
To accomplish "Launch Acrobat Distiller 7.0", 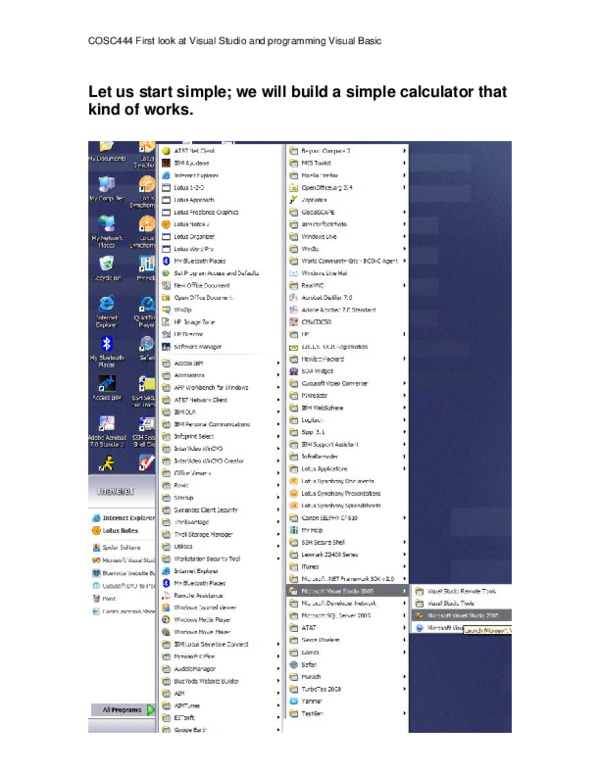I will (x=321, y=297).
